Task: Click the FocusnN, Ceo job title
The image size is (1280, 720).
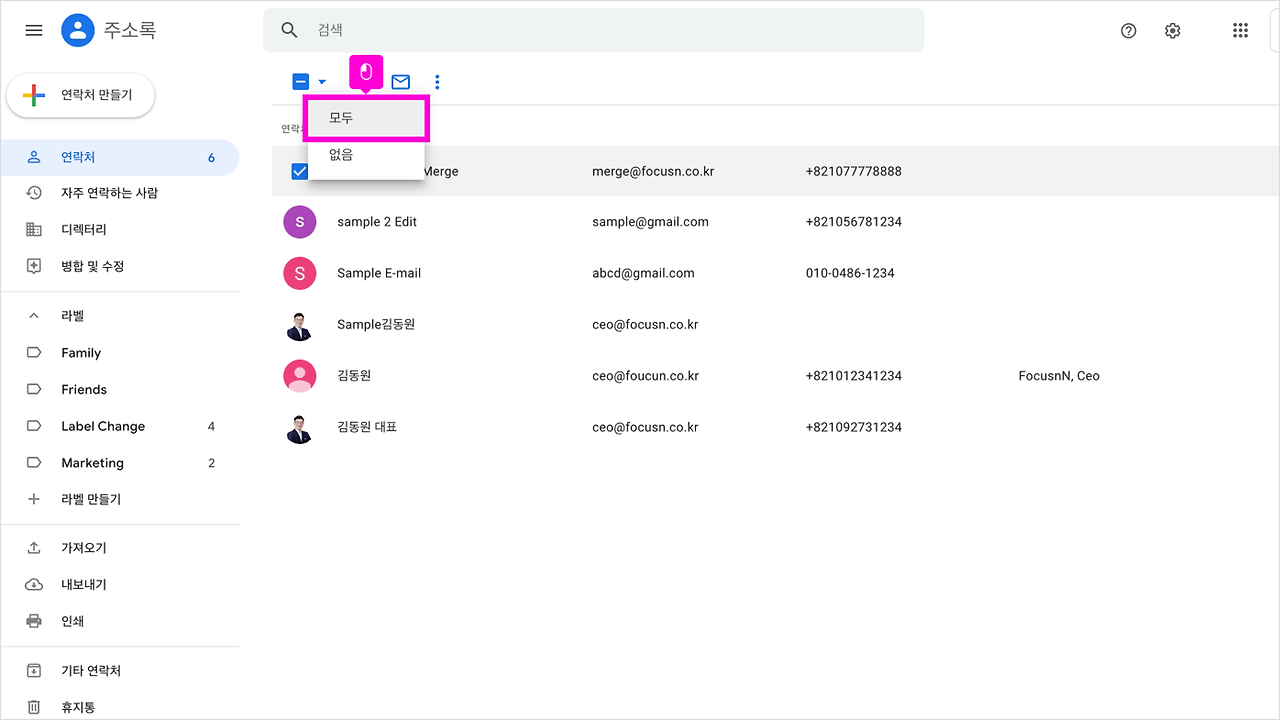Action: tap(1059, 376)
